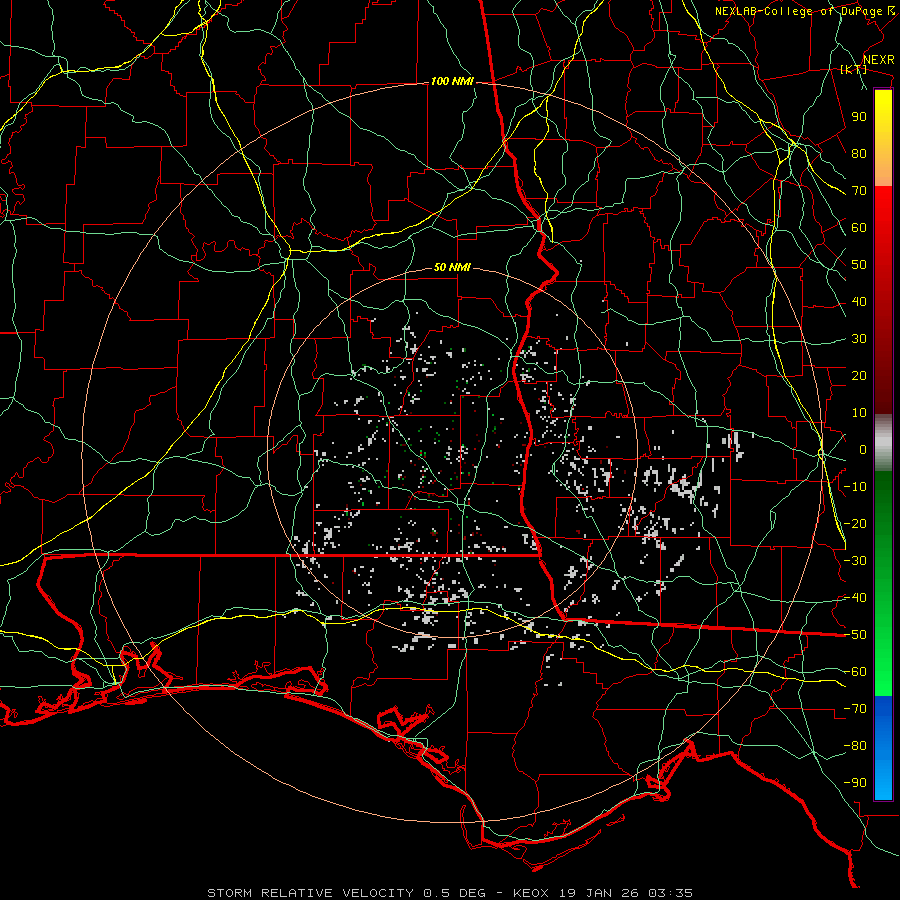Click the "70" value on velocity scale

(x=859, y=191)
